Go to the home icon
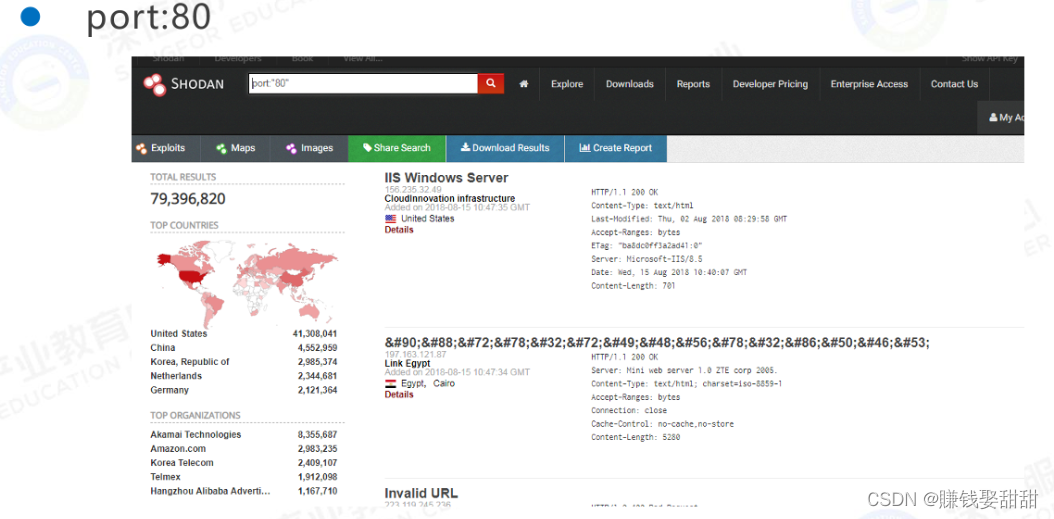Image resolution: width=1054 pixels, height=519 pixels. coord(524,84)
